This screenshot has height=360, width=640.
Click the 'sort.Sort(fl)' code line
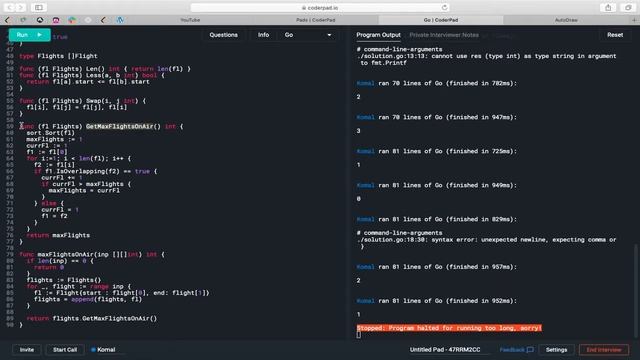[51, 133]
